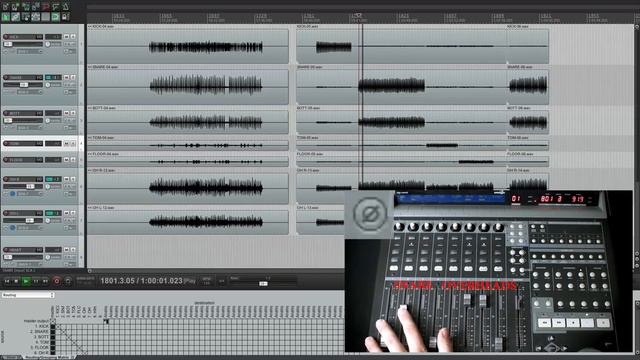Toggle the transport Repeat loop button
The image size is (640, 360).
tap(68, 281)
